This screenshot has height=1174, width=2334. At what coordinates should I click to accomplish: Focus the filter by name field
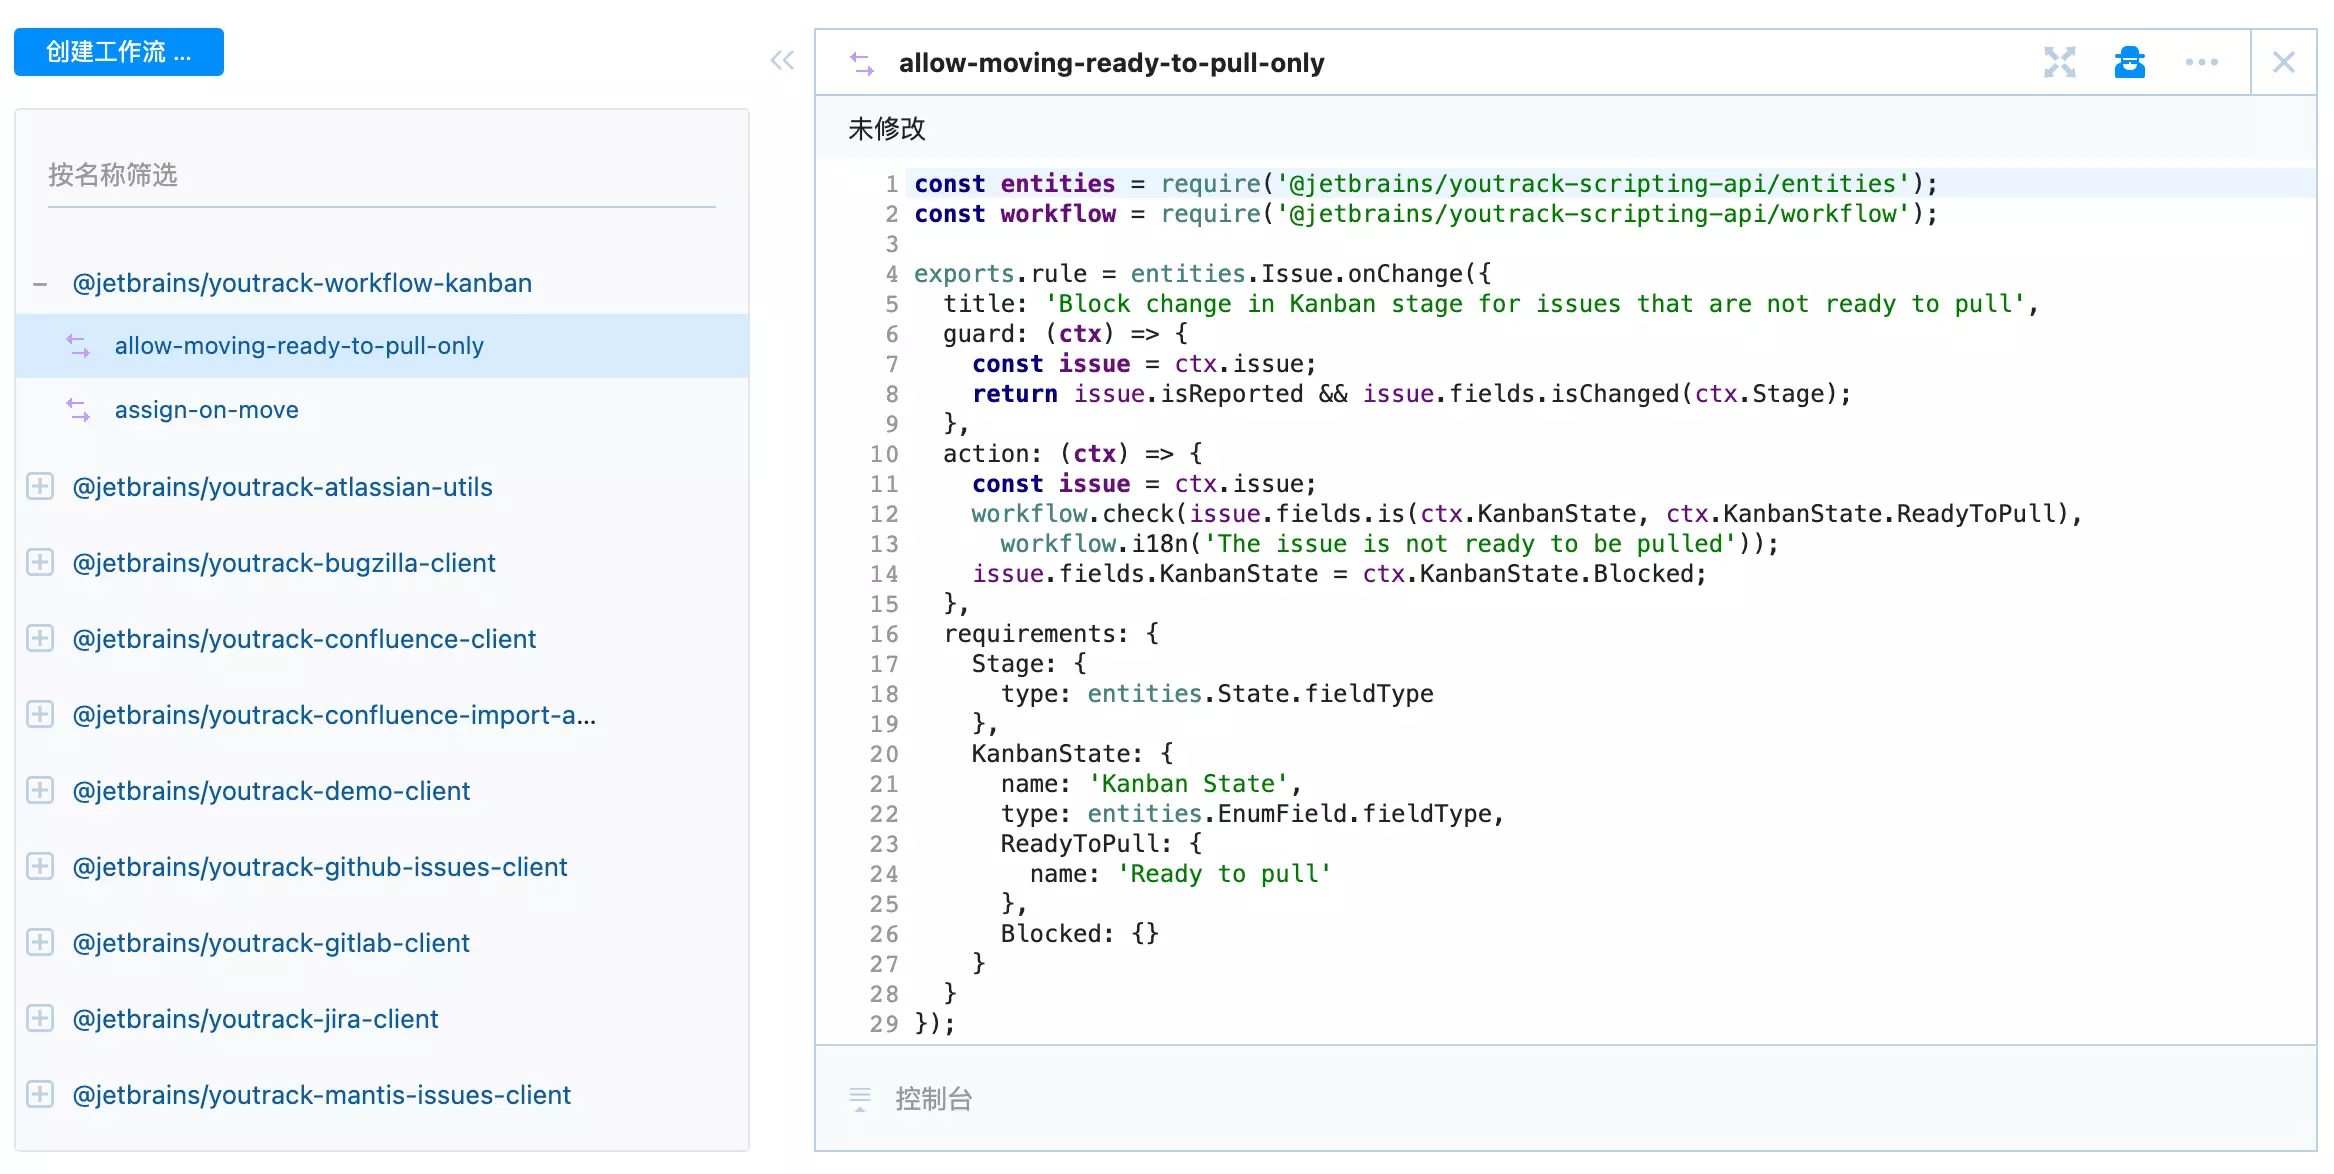click(381, 176)
